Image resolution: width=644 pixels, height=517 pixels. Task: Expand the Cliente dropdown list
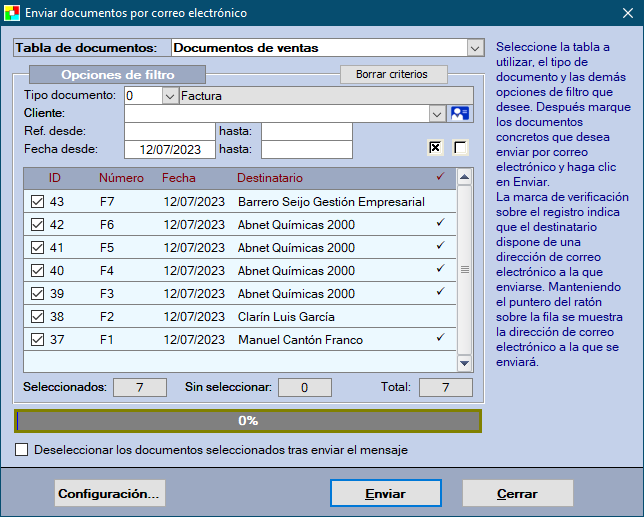tap(437, 114)
